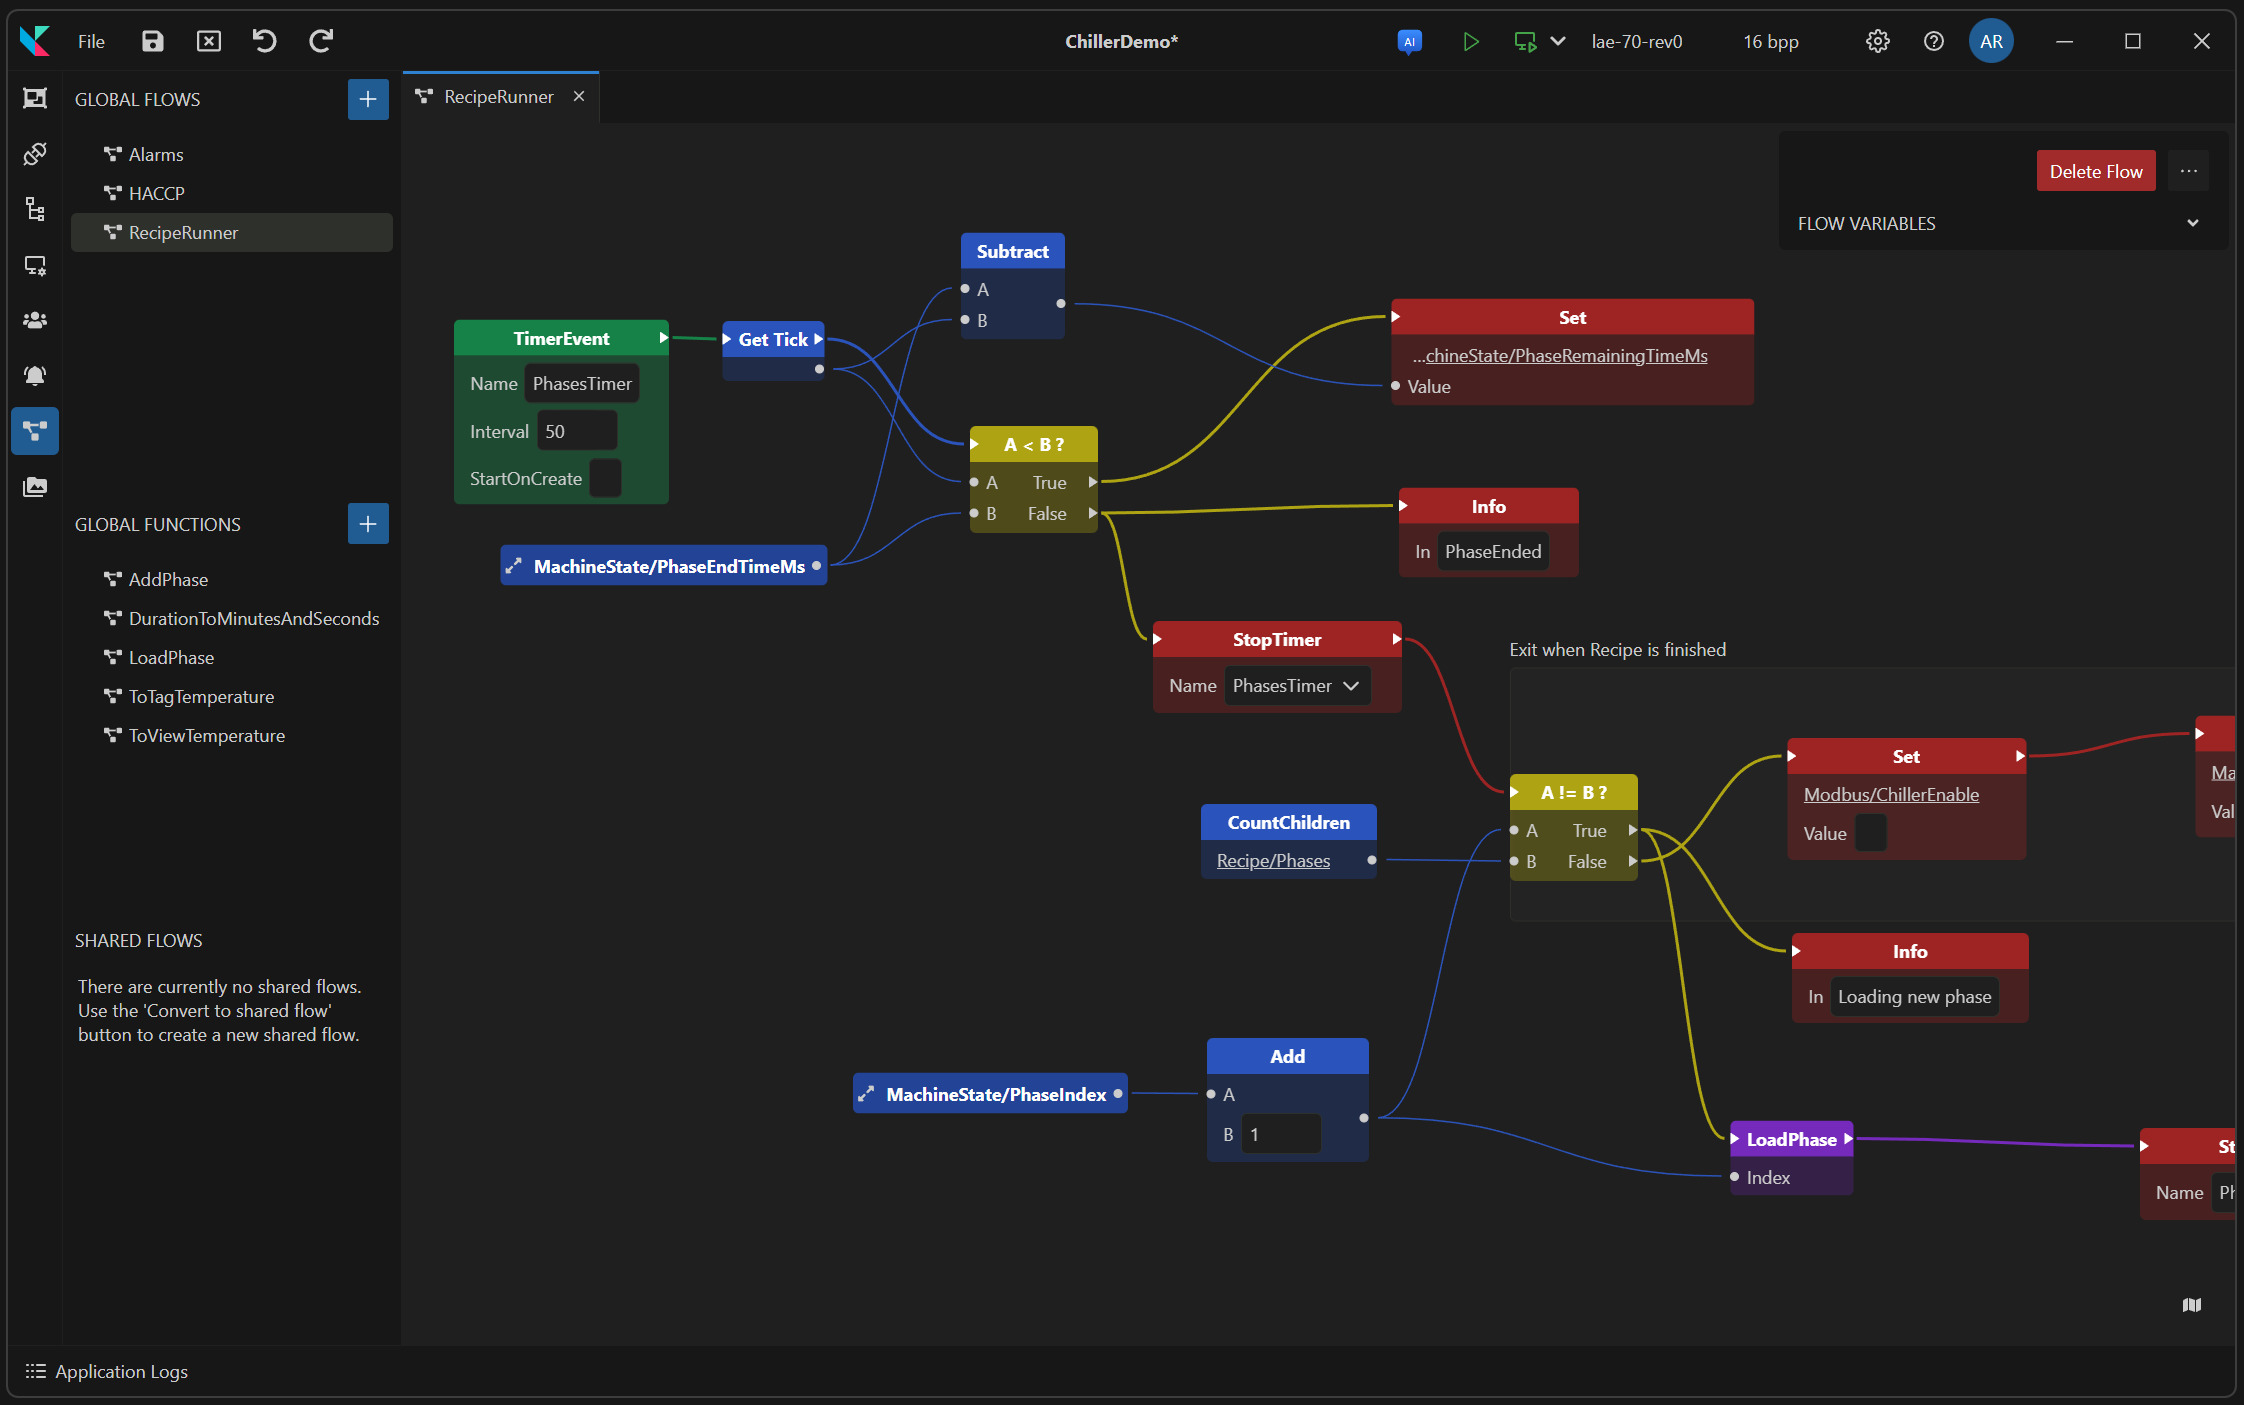Image resolution: width=2244 pixels, height=1405 pixels.
Task: Click the Redo arrow icon
Action: [x=320, y=41]
